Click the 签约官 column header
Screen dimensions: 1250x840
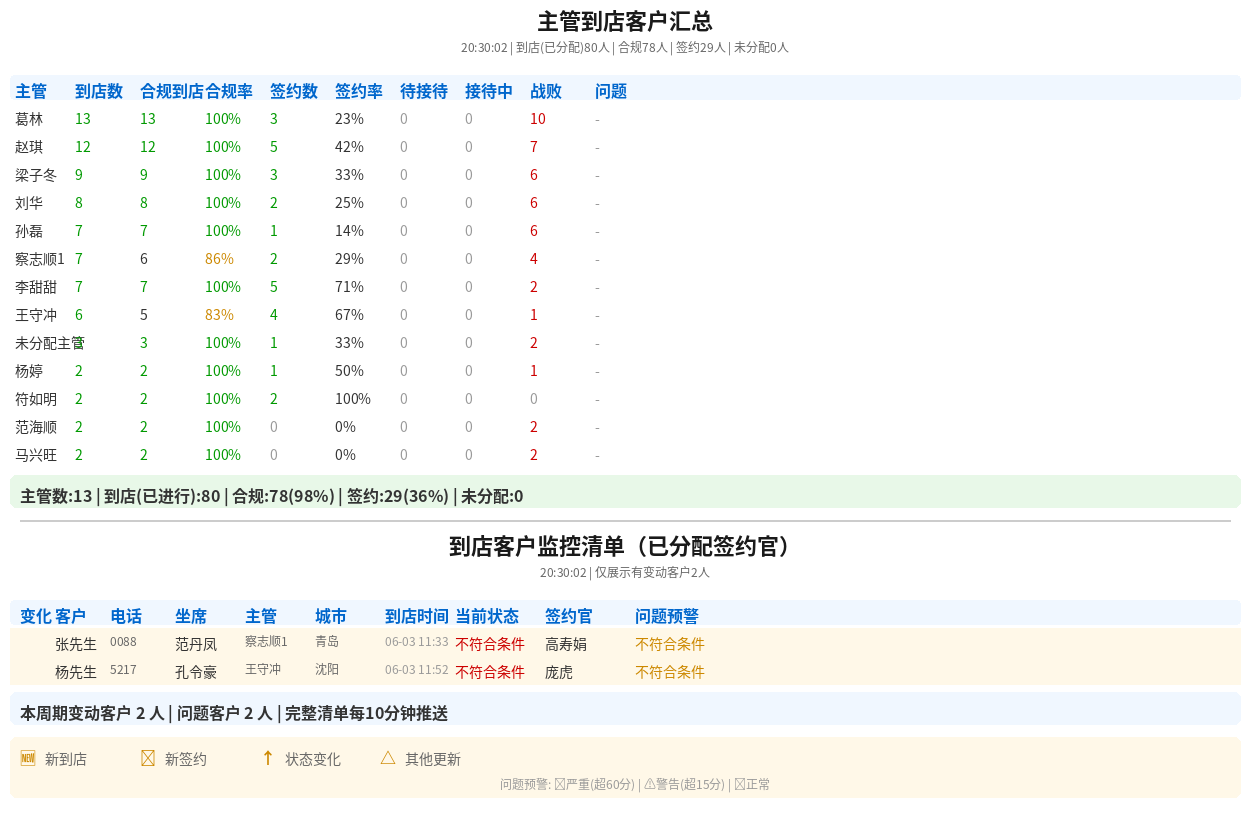coord(569,616)
